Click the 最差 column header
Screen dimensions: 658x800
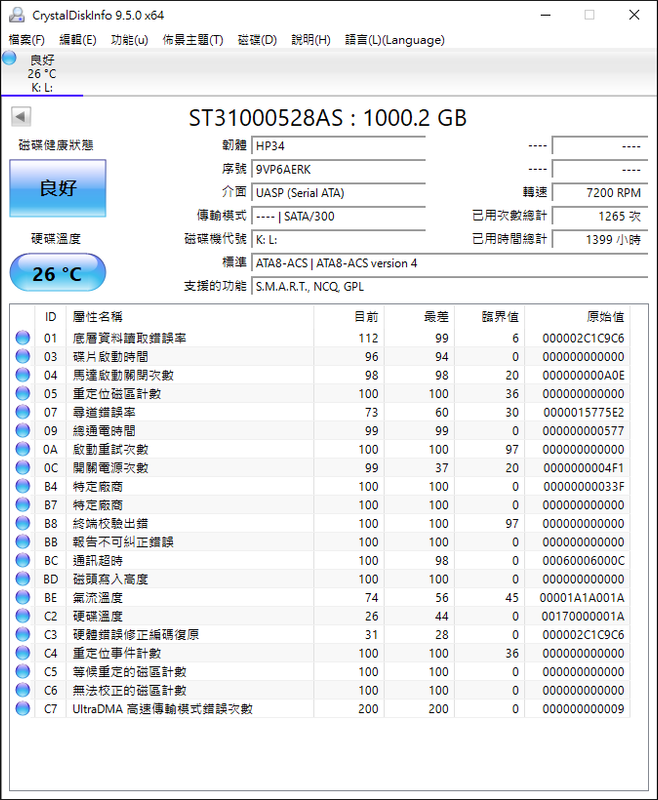(x=419, y=317)
